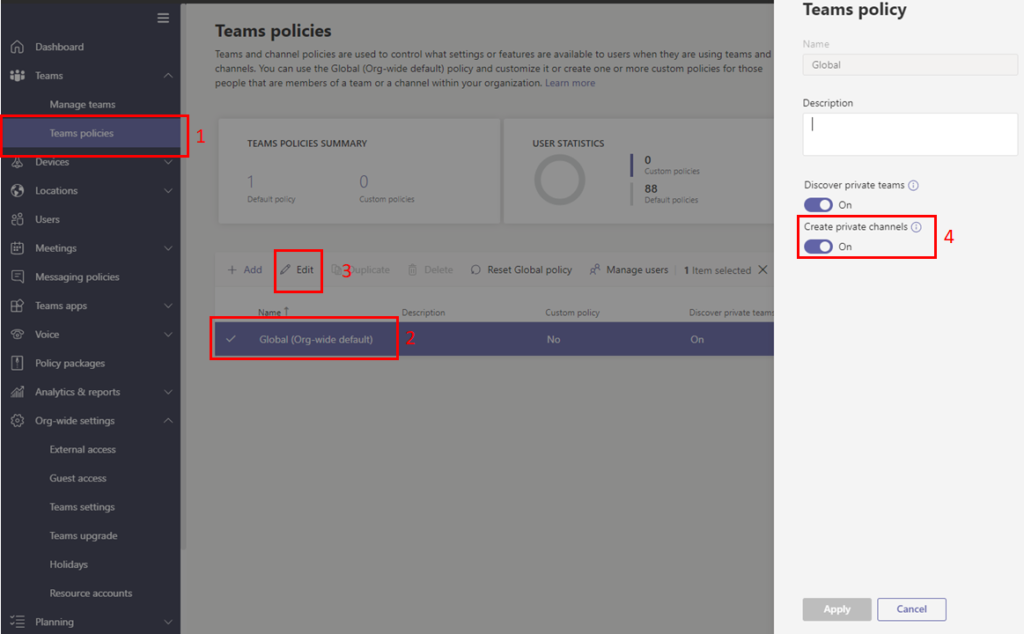The image size is (1024, 634).
Task: Open External access settings
Action: (x=82, y=449)
